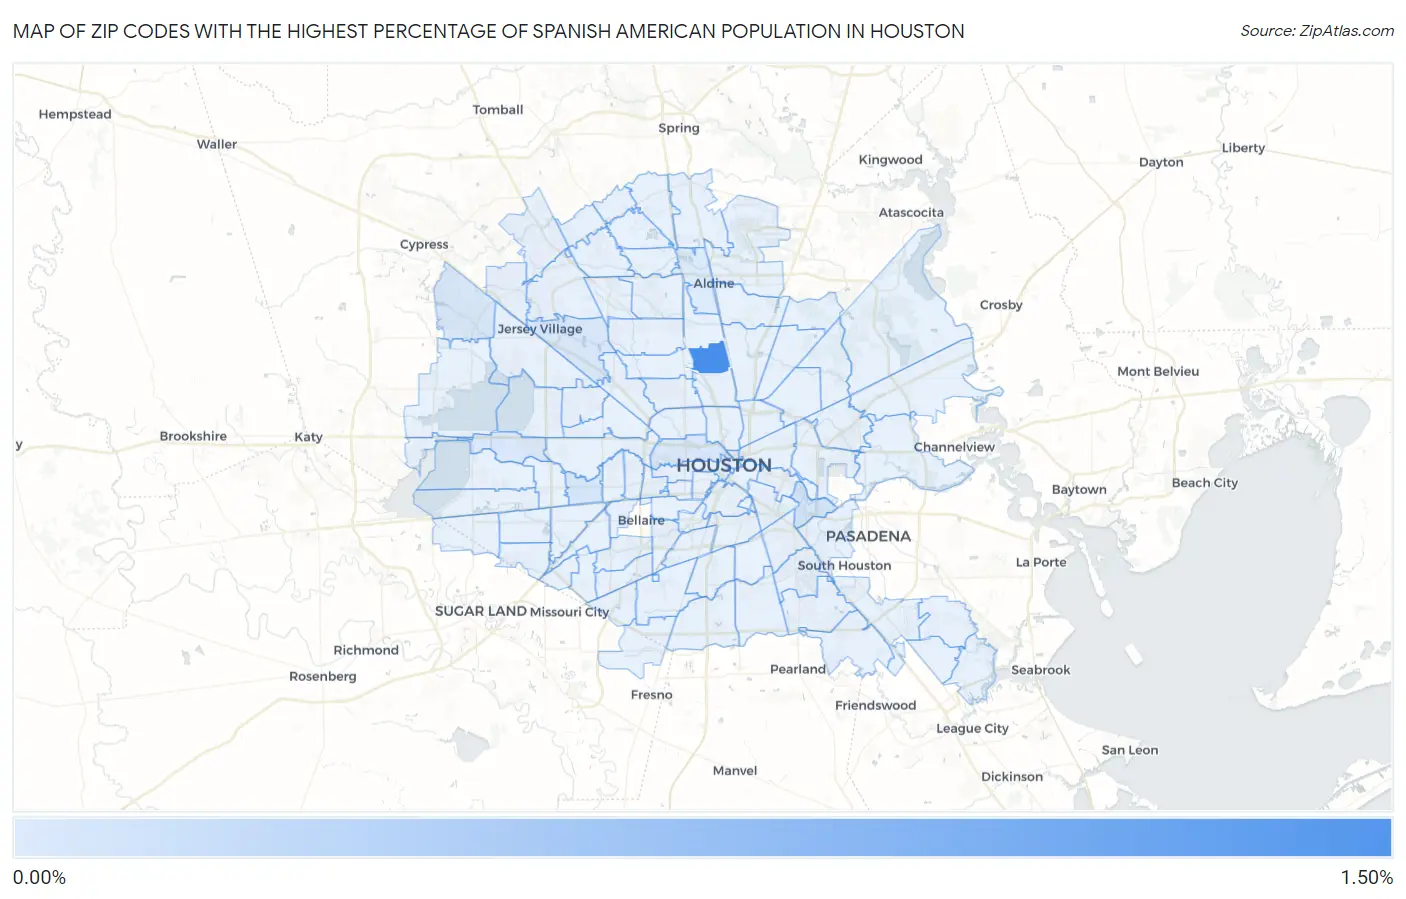Click the Spring label
This screenshot has width=1406, height=899.
[x=679, y=128]
